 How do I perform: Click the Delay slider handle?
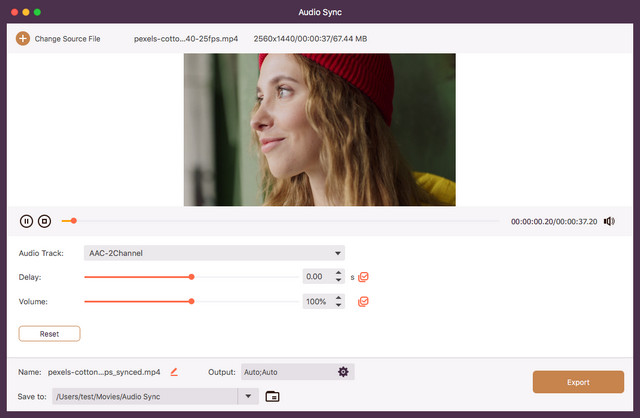coord(191,276)
